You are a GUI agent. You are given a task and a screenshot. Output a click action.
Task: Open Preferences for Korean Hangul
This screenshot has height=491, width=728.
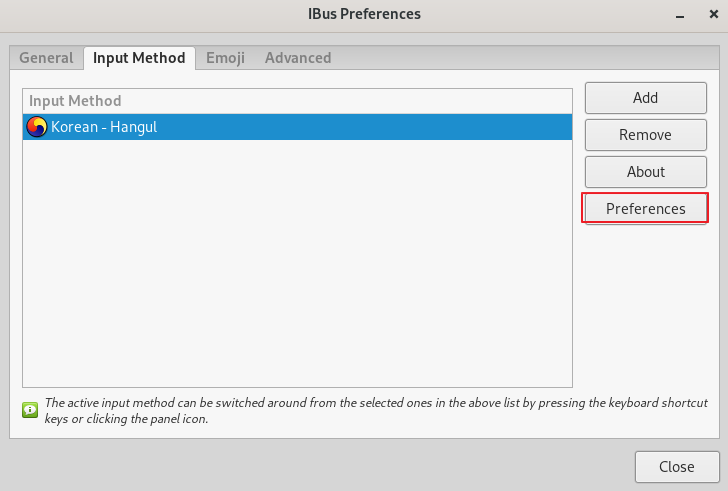click(645, 209)
